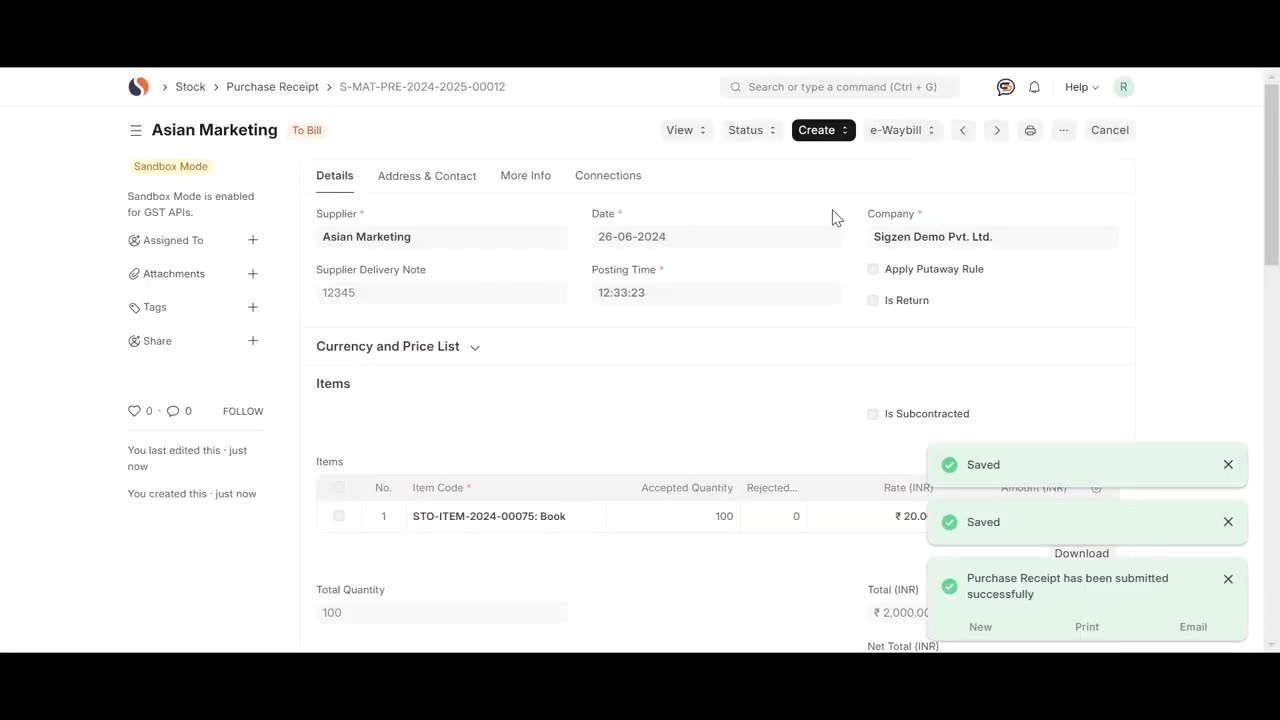The height and width of the screenshot is (720, 1280).
Task: Click the Download button
Action: [x=1081, y=553]
